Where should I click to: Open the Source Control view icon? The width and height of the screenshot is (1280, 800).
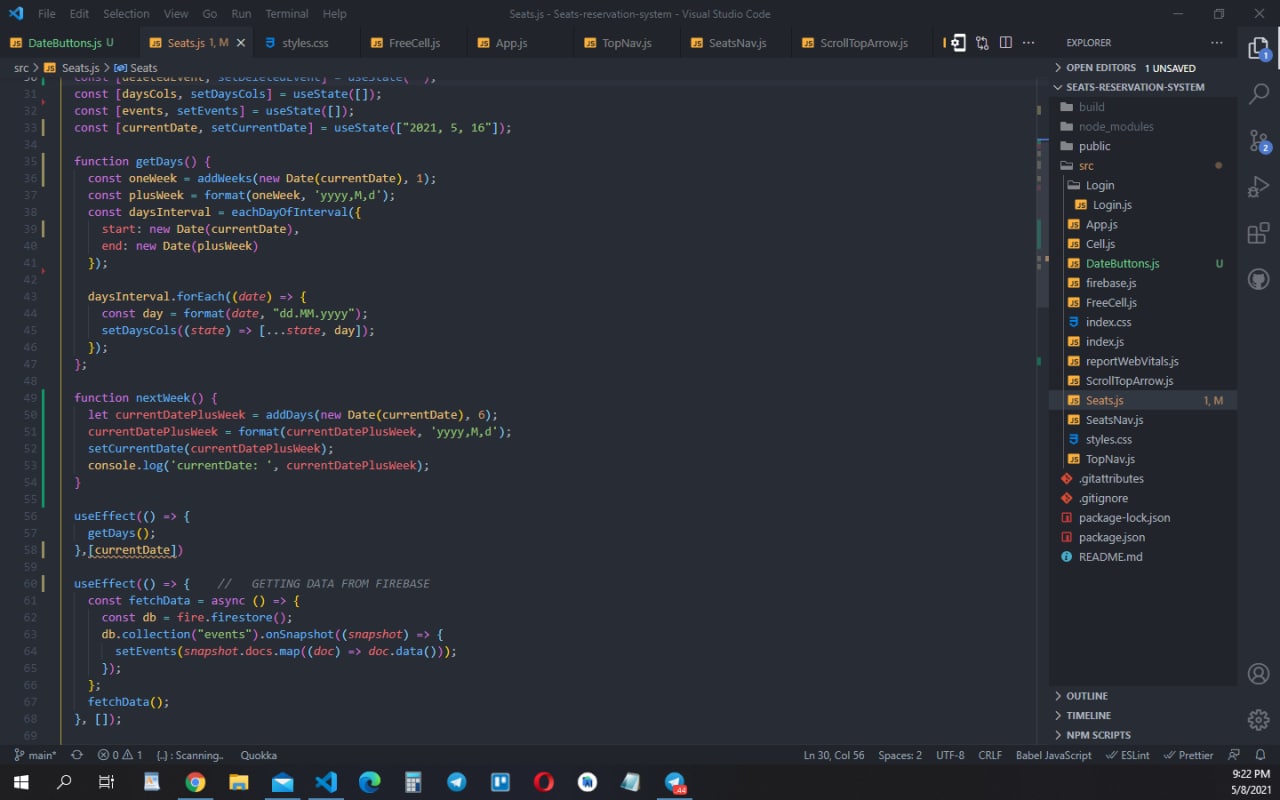pyautogui.click(x=1259, y=141)
